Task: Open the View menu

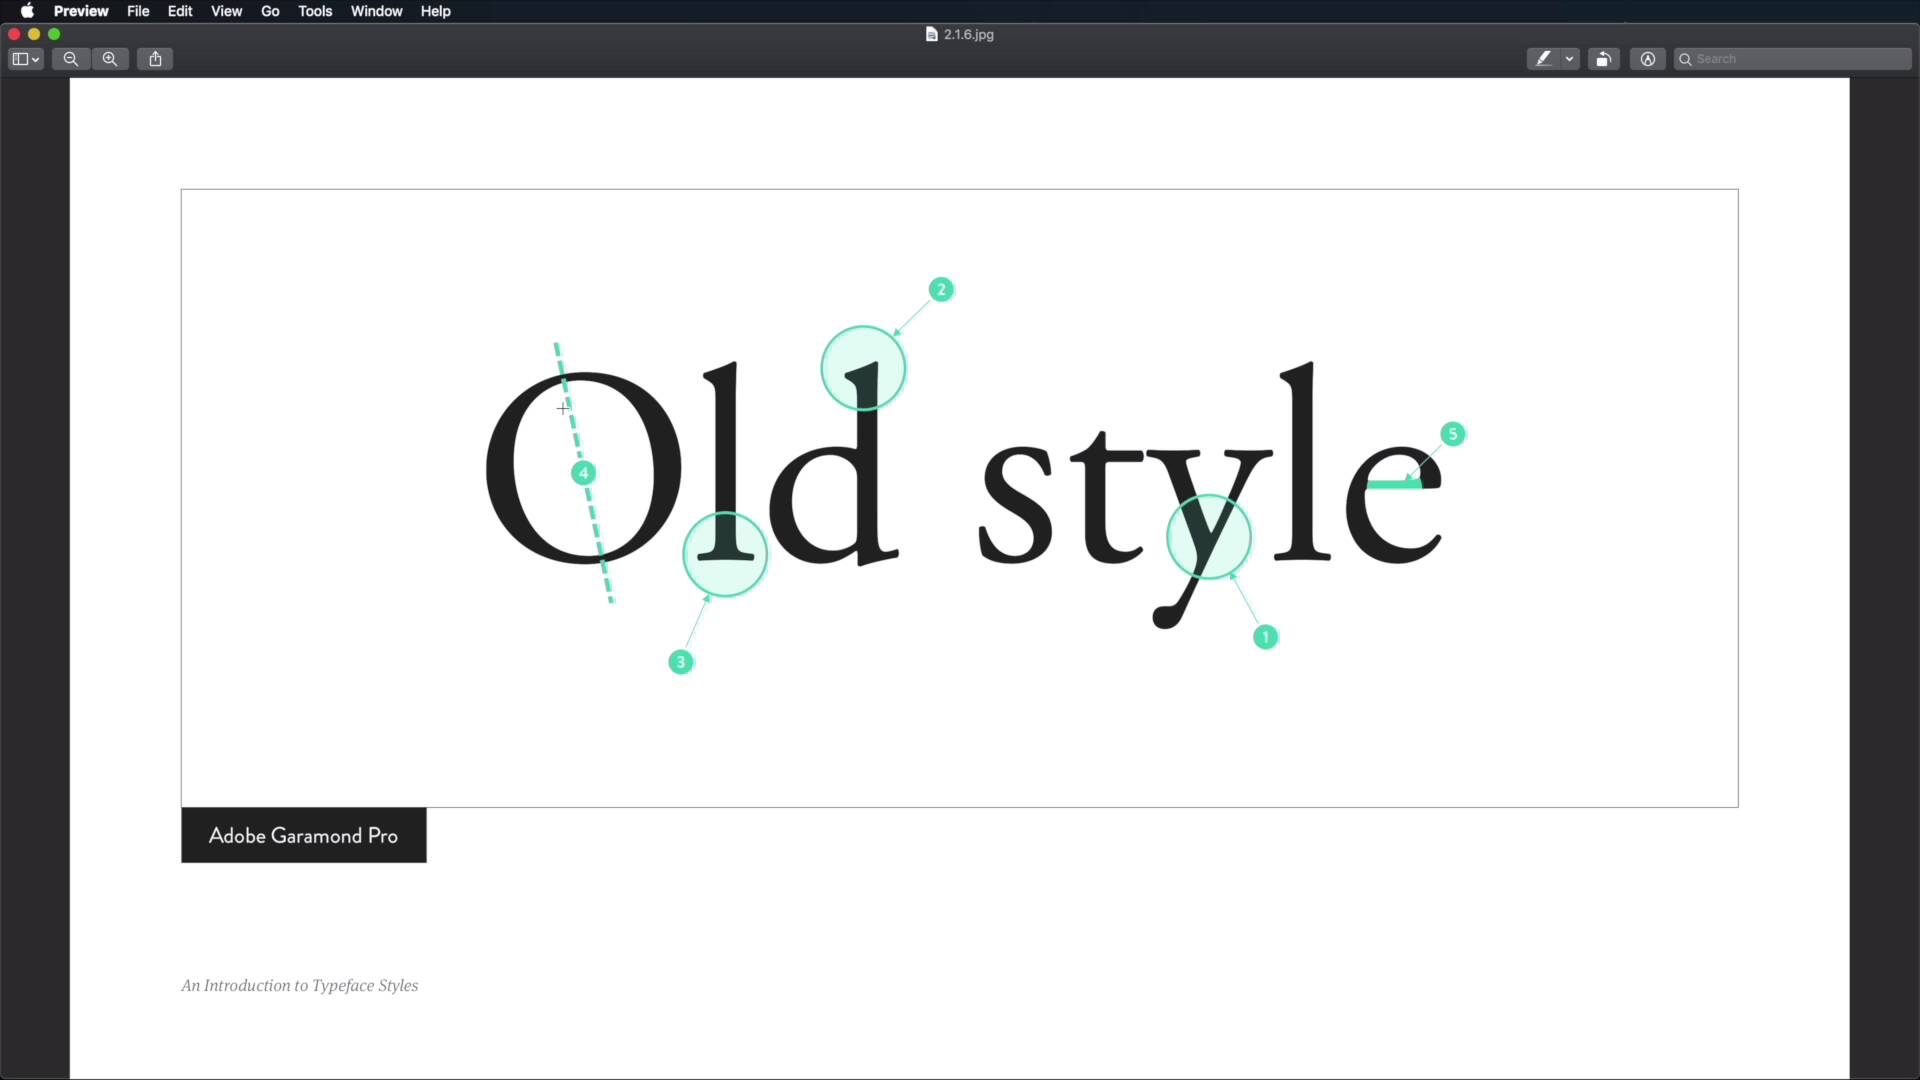Action: click(x=226, y=11)
